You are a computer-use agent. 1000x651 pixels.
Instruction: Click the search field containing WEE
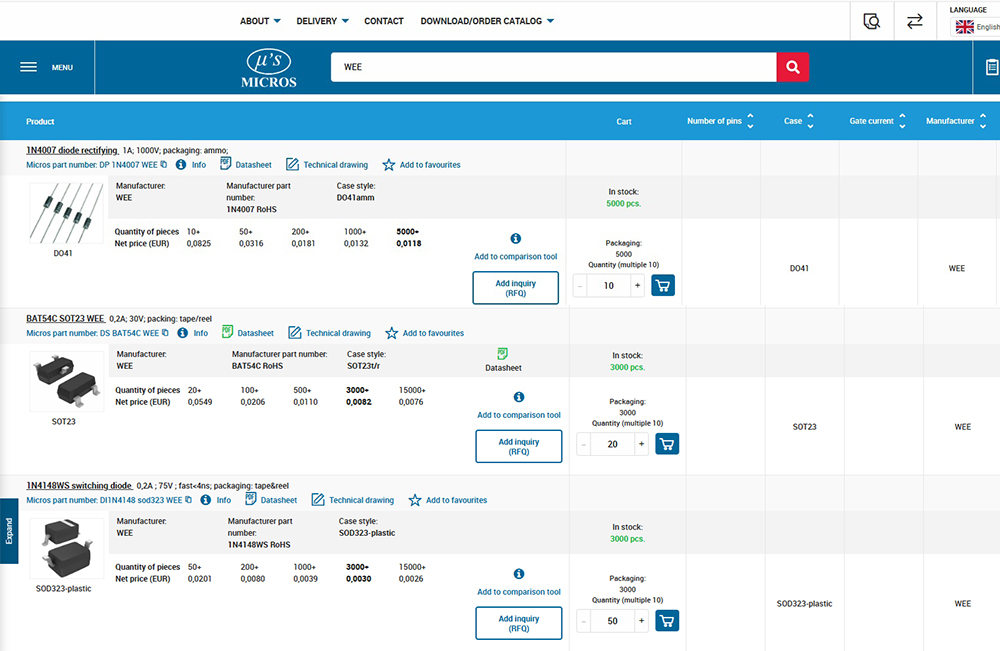point(553,67)
